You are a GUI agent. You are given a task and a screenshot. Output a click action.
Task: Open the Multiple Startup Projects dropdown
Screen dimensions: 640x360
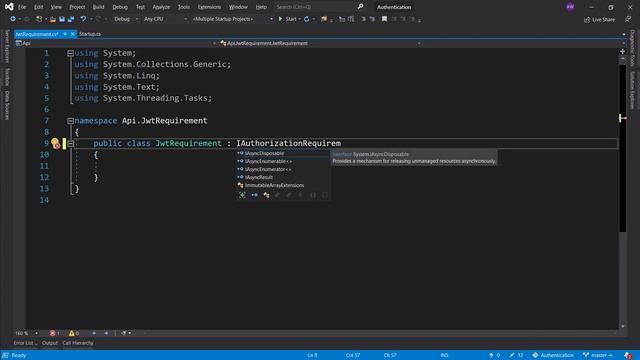(232, 19)
